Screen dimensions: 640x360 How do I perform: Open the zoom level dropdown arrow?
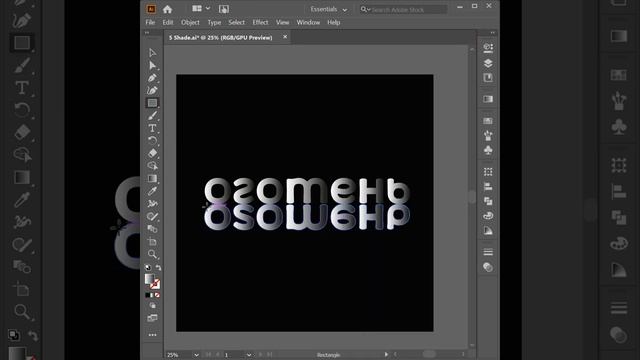[196, 355]
